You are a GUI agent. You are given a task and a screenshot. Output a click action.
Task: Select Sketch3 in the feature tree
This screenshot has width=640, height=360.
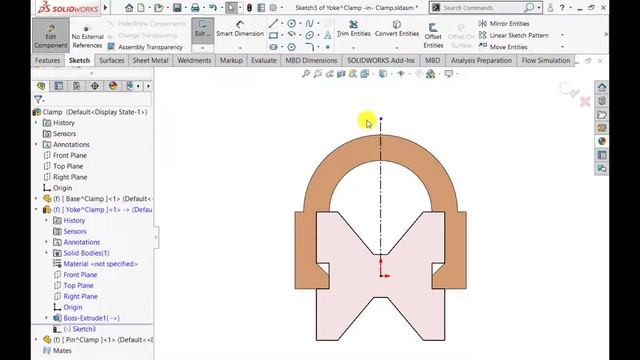[74, 329]
